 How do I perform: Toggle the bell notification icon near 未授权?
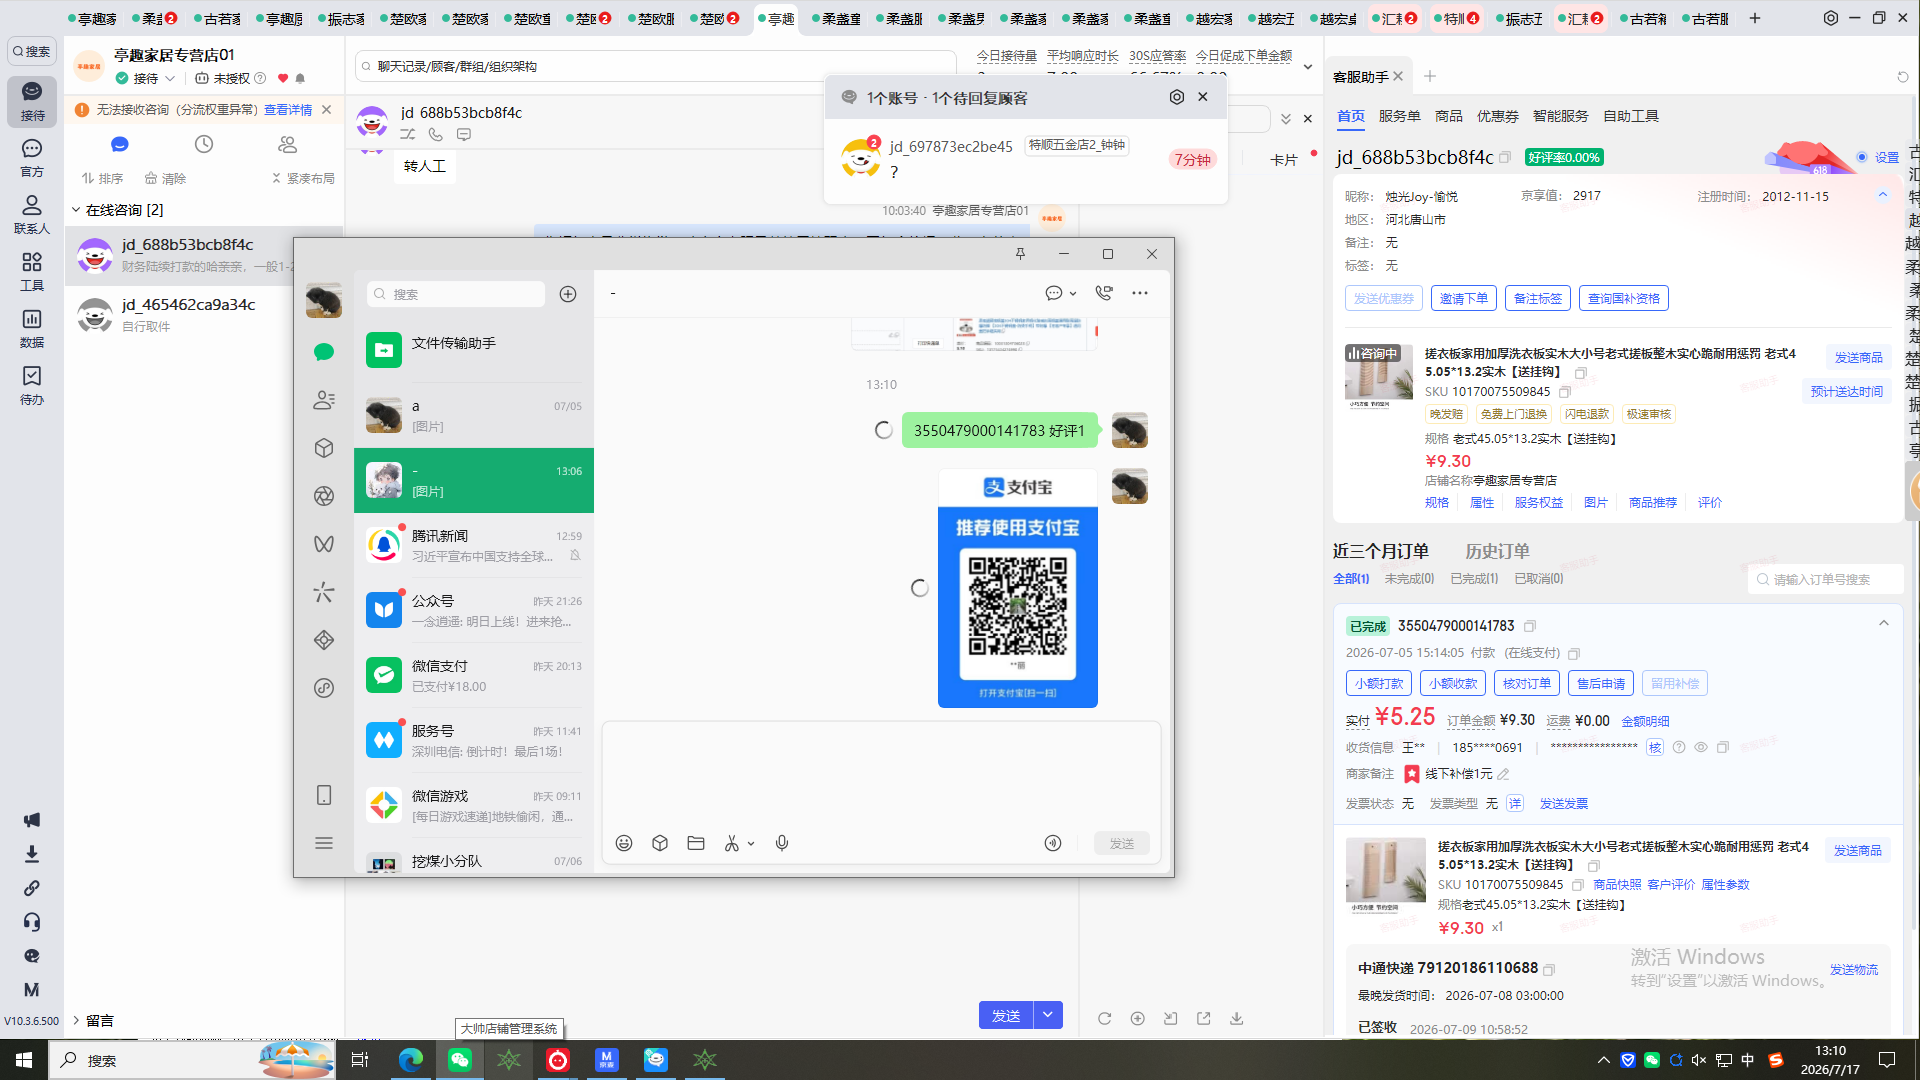(300, 78)
